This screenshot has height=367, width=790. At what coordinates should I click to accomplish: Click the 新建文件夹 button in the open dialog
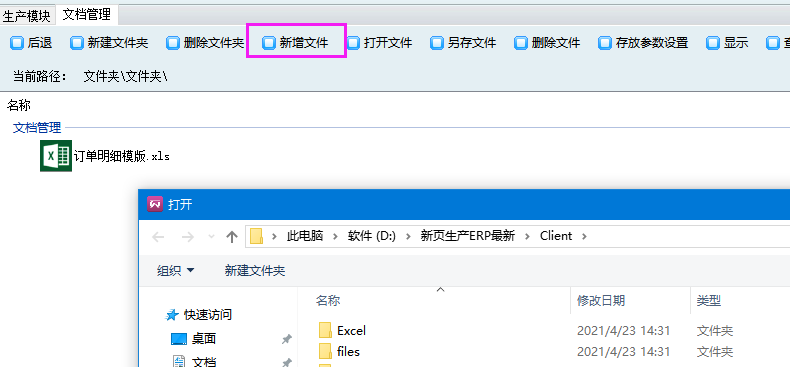pos(255,271)
